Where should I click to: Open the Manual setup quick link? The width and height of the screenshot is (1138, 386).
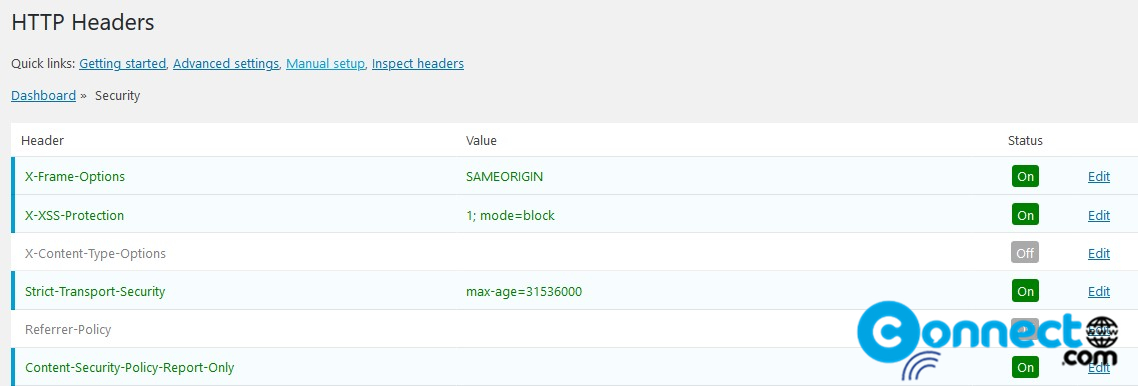tap(325, 64)
